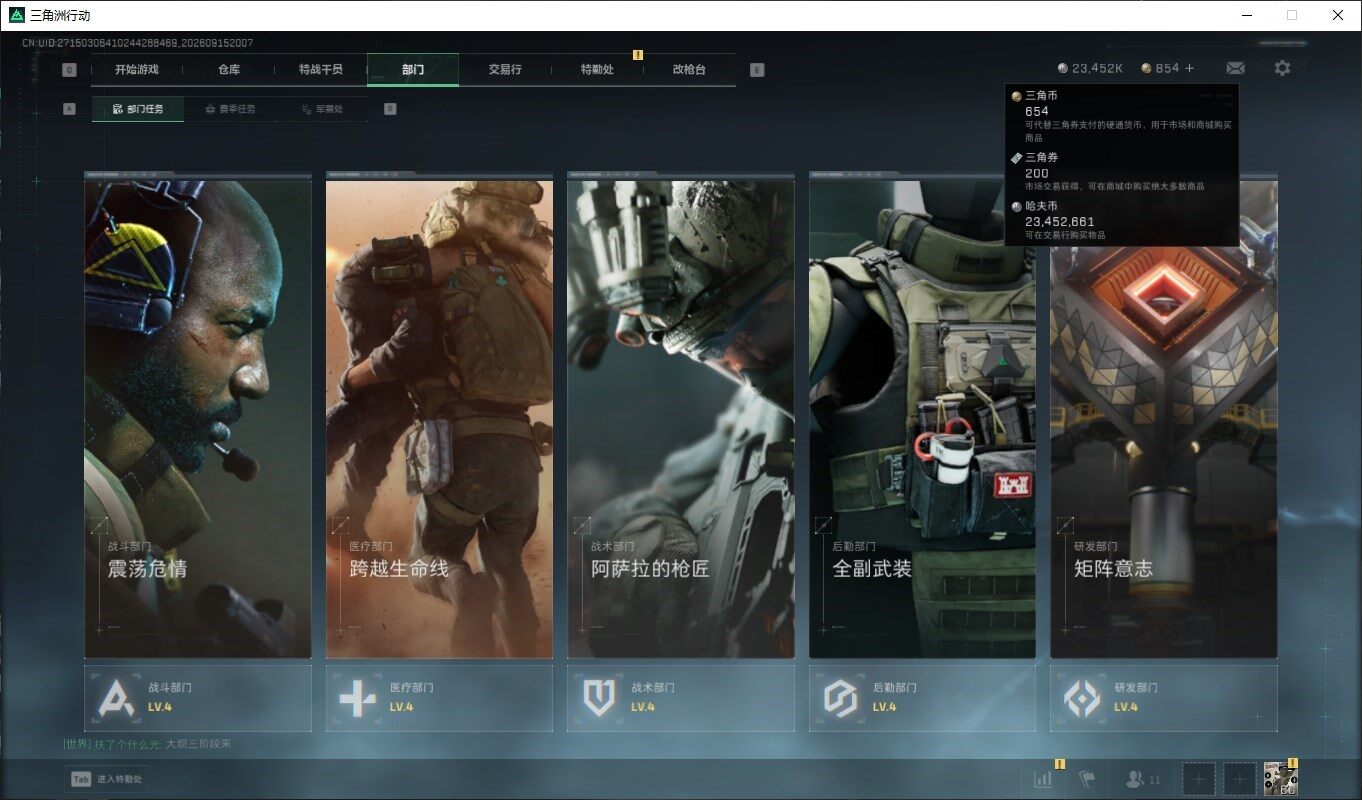Open the friends icon showing 11
Screen dimensions: 1362x800
coord(1143,779)
